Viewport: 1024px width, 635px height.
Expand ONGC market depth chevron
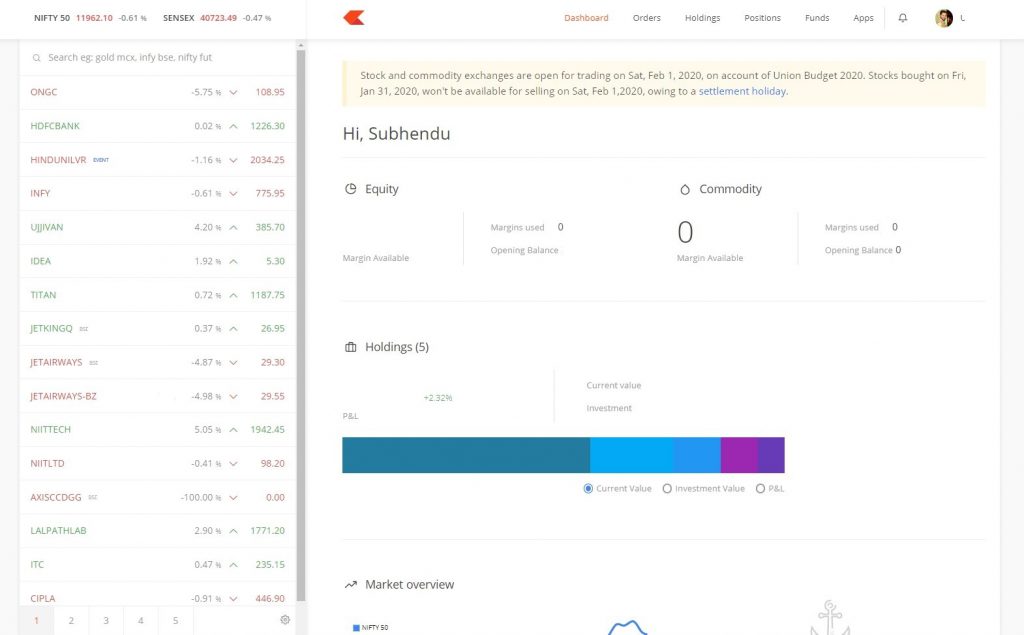point(233,92)
